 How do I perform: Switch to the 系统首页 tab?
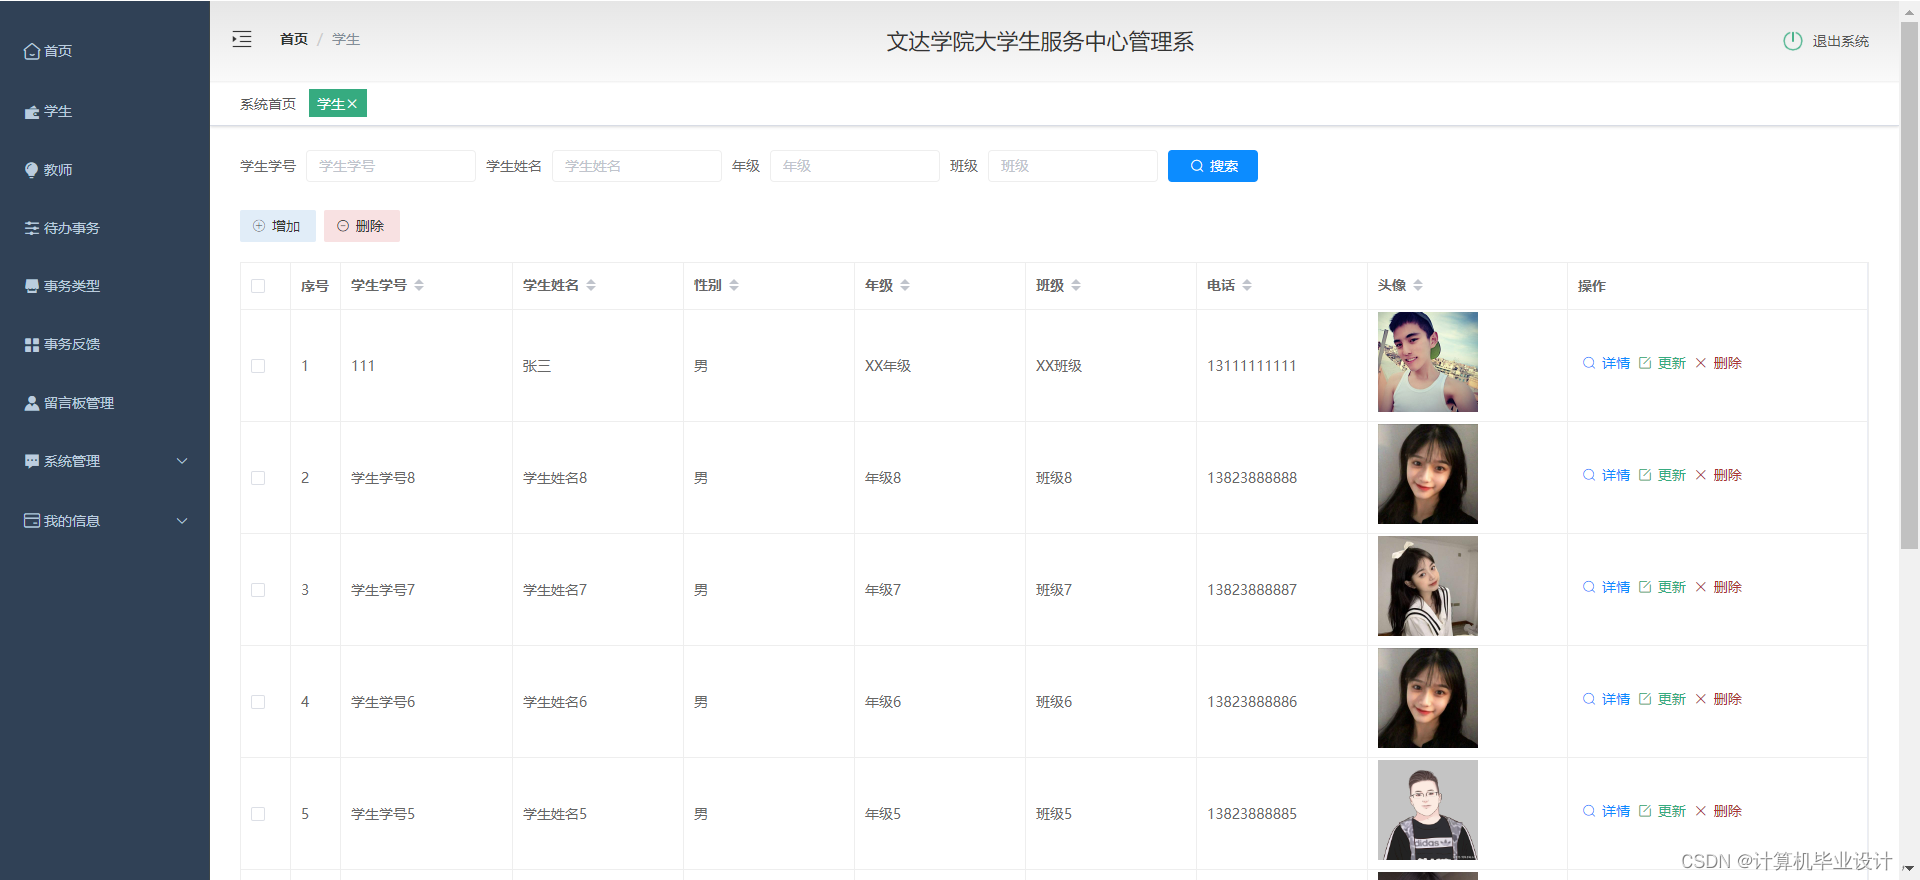click(268, 104)
